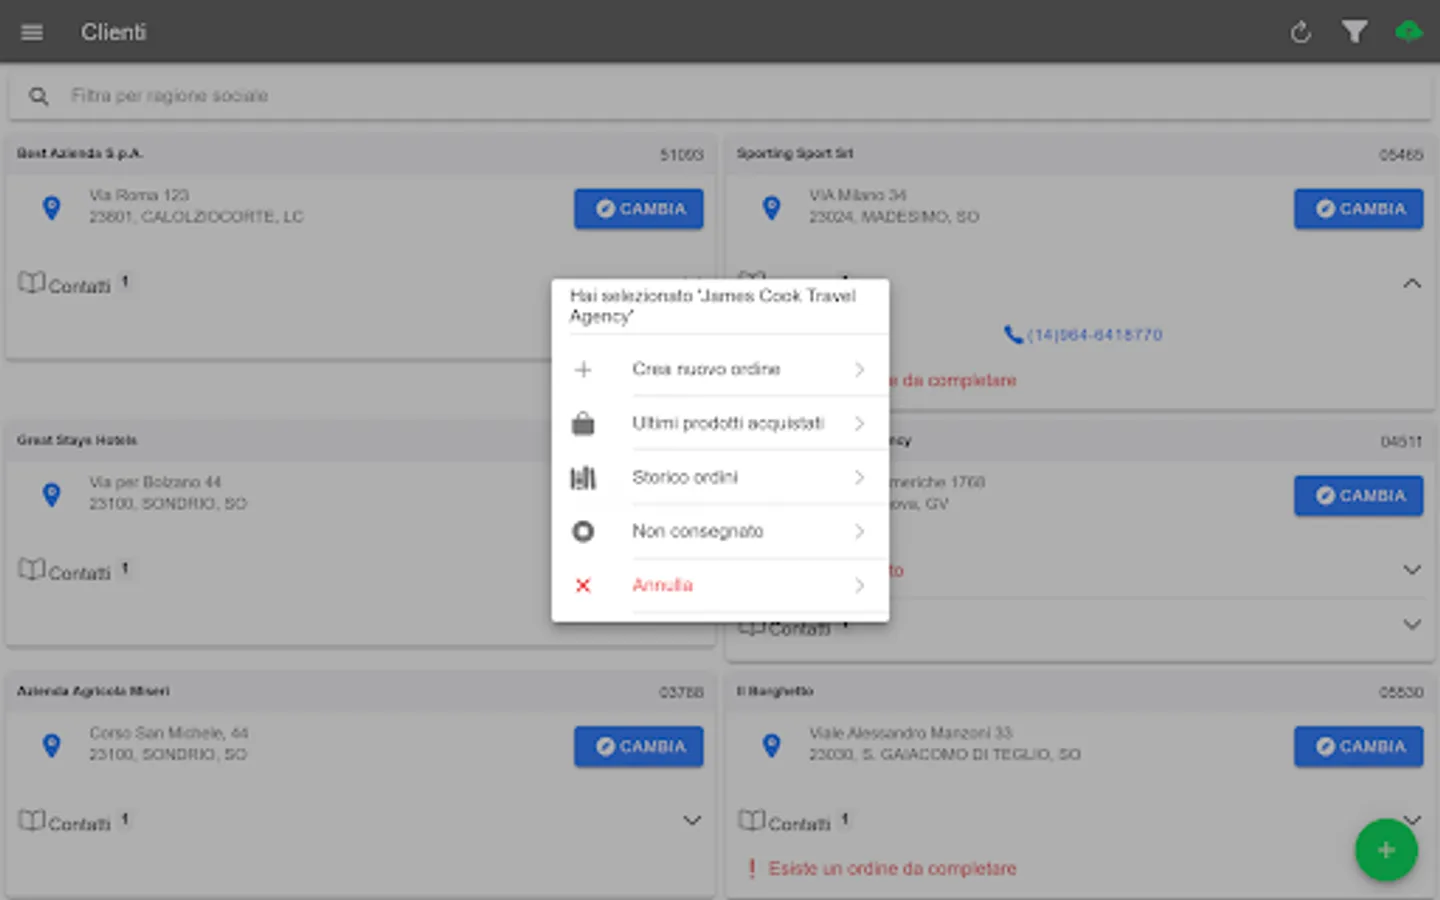Click the order history shelf icon
The width and height of the screenshot is (1440, 900).
click(583, 478)
